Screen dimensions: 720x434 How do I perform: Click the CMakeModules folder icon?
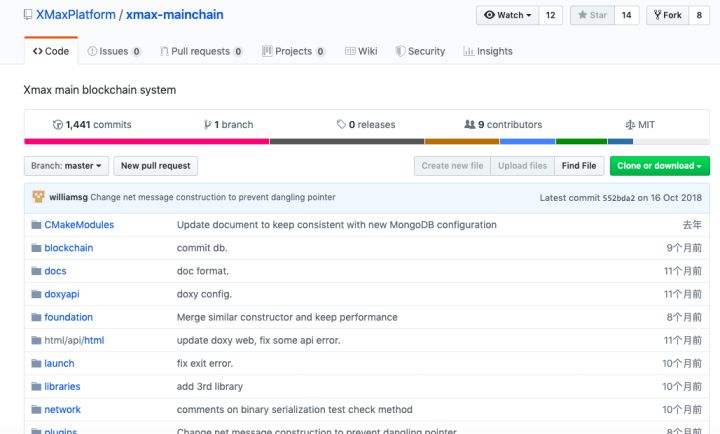click(x=36, y=225)
